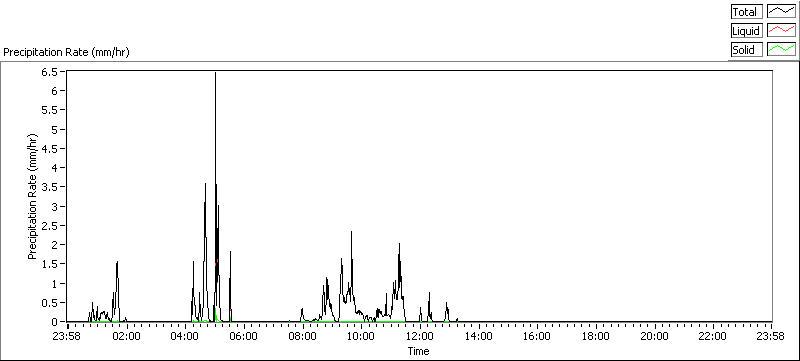Click the 0 y-axis minimum value
800x361 pixels.
(x=54, y=322)
